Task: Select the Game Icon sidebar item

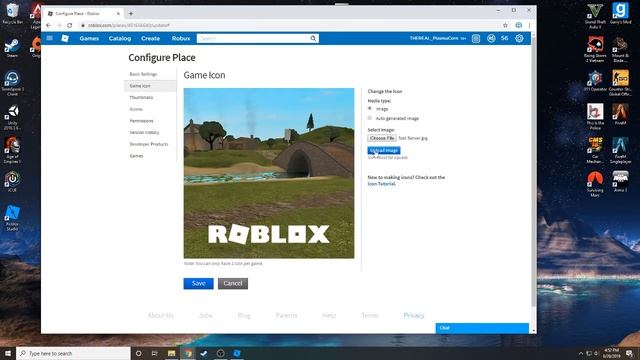Action: pos(150,86)
